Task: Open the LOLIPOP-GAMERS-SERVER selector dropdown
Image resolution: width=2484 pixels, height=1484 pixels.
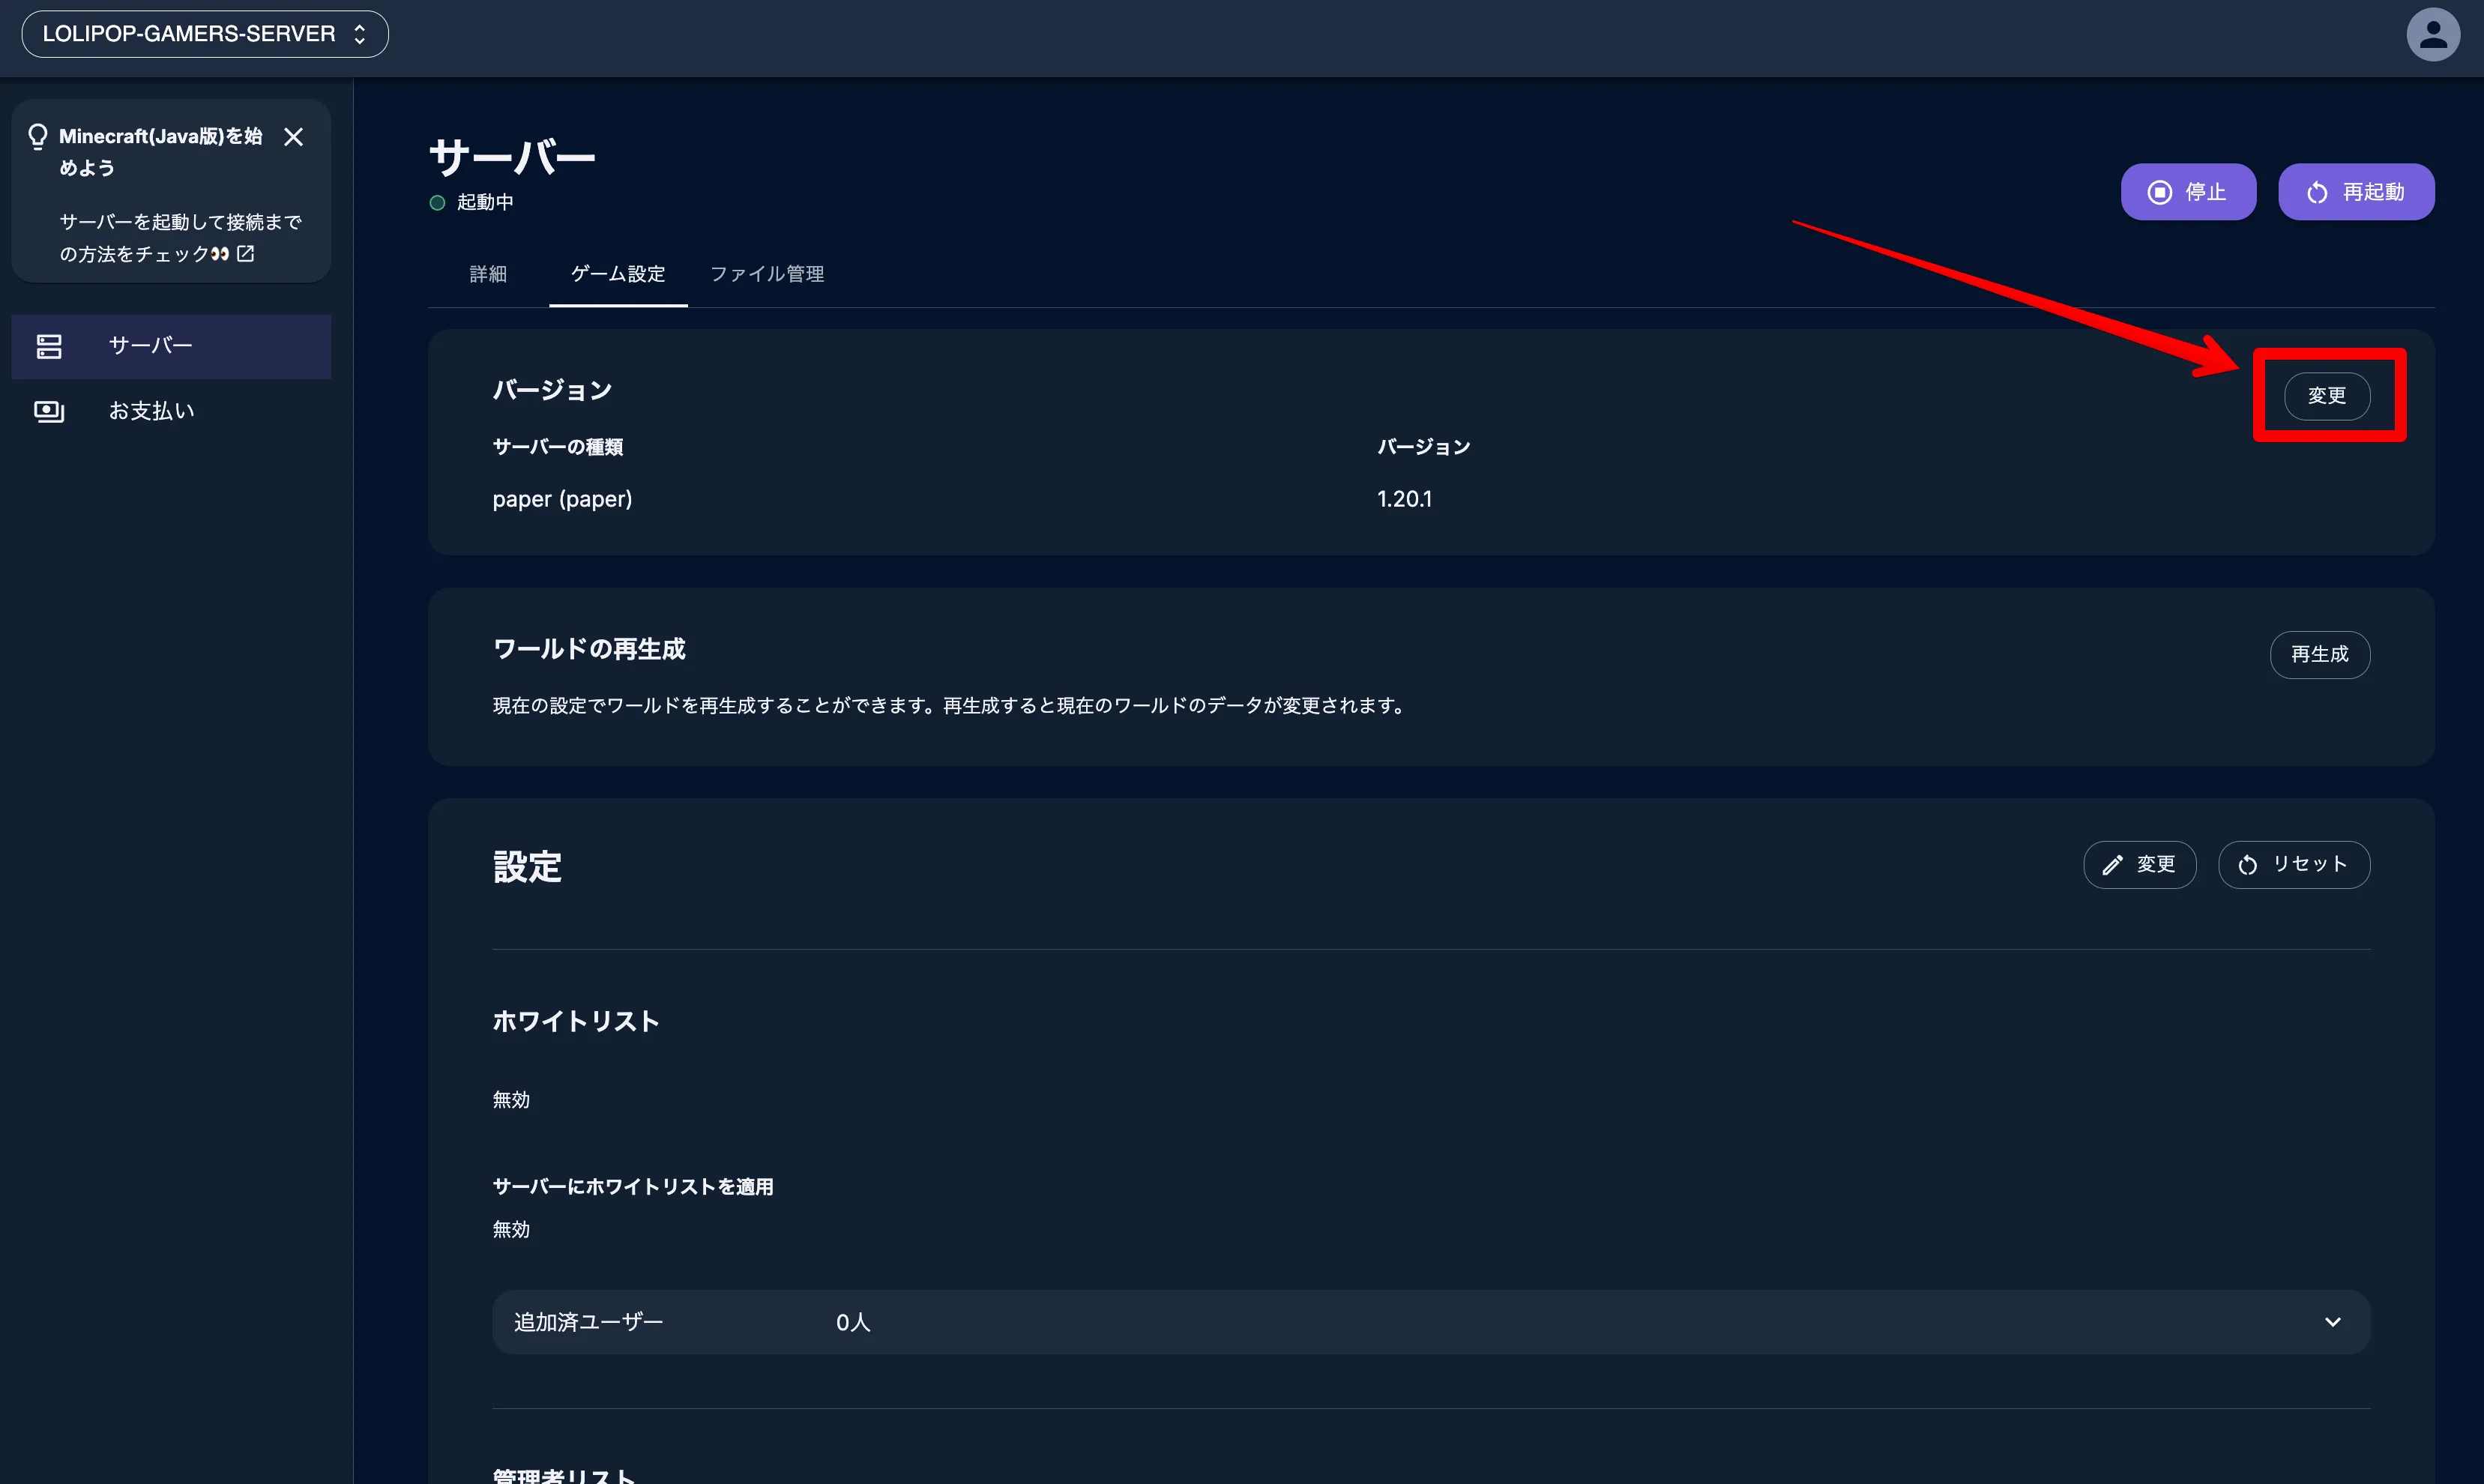Action: 205,34
